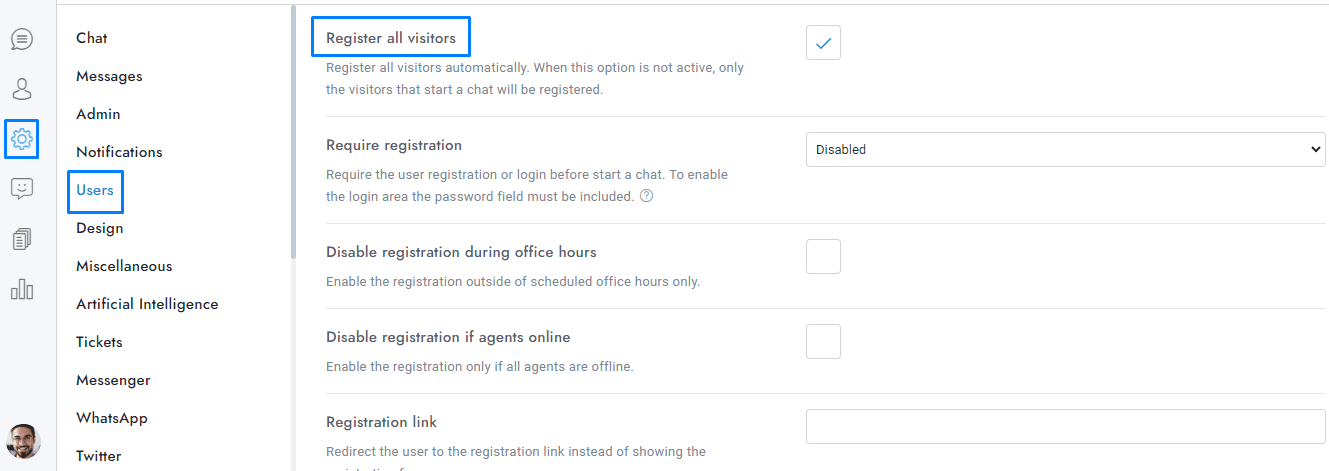Open the Chat settings section

[92, 38]
